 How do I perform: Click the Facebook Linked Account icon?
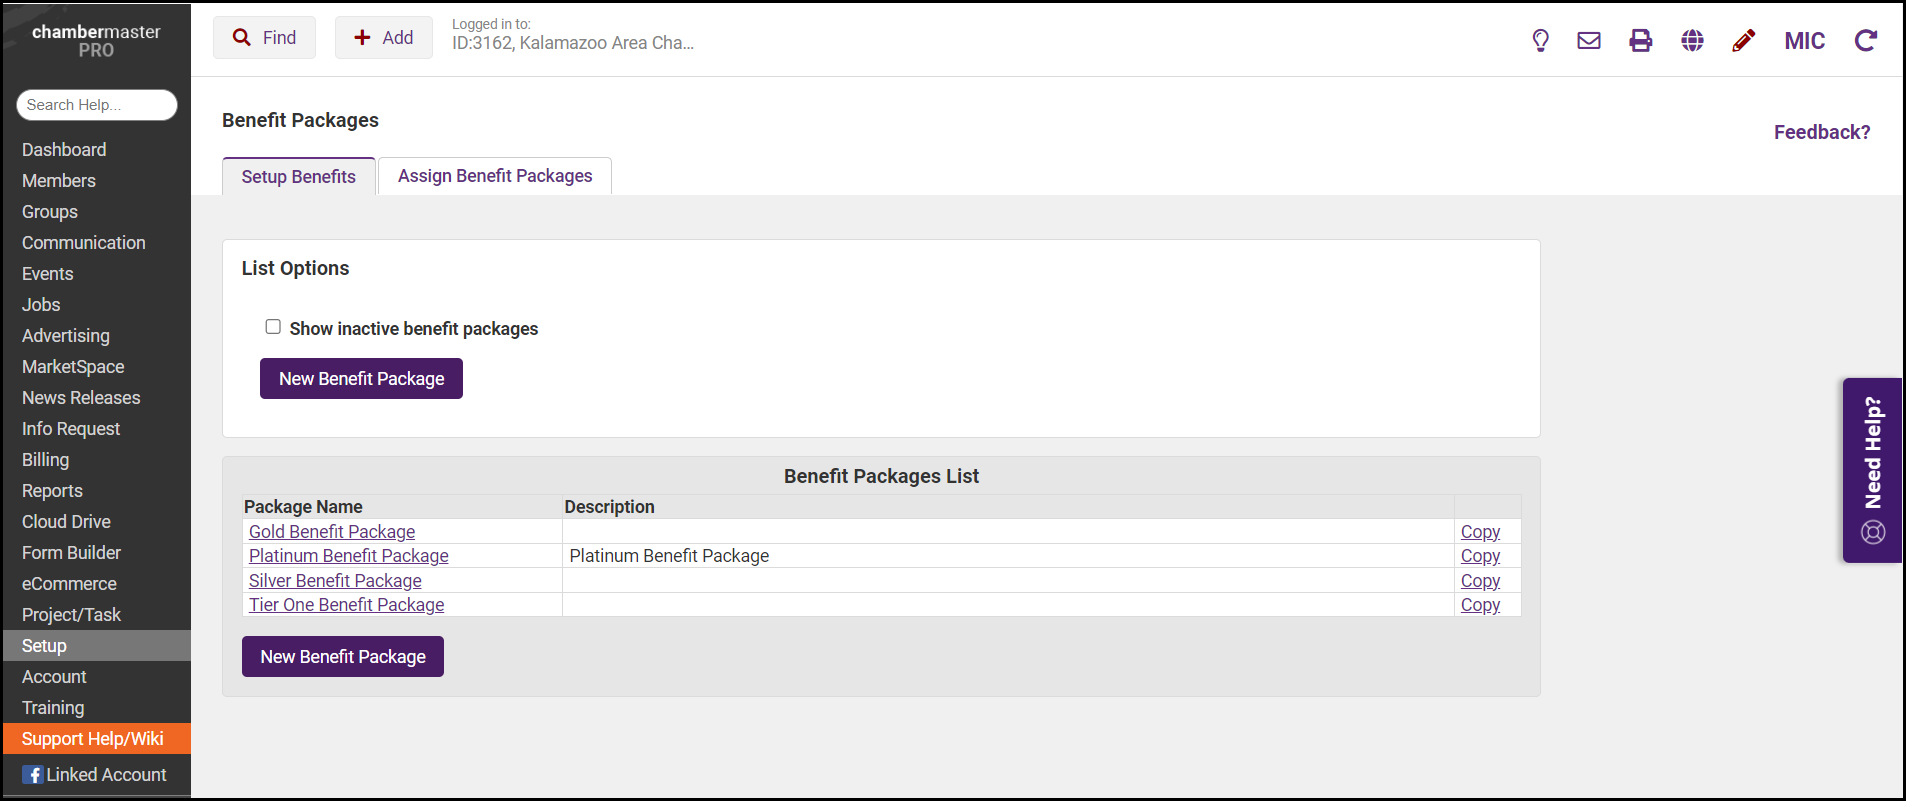32,775
